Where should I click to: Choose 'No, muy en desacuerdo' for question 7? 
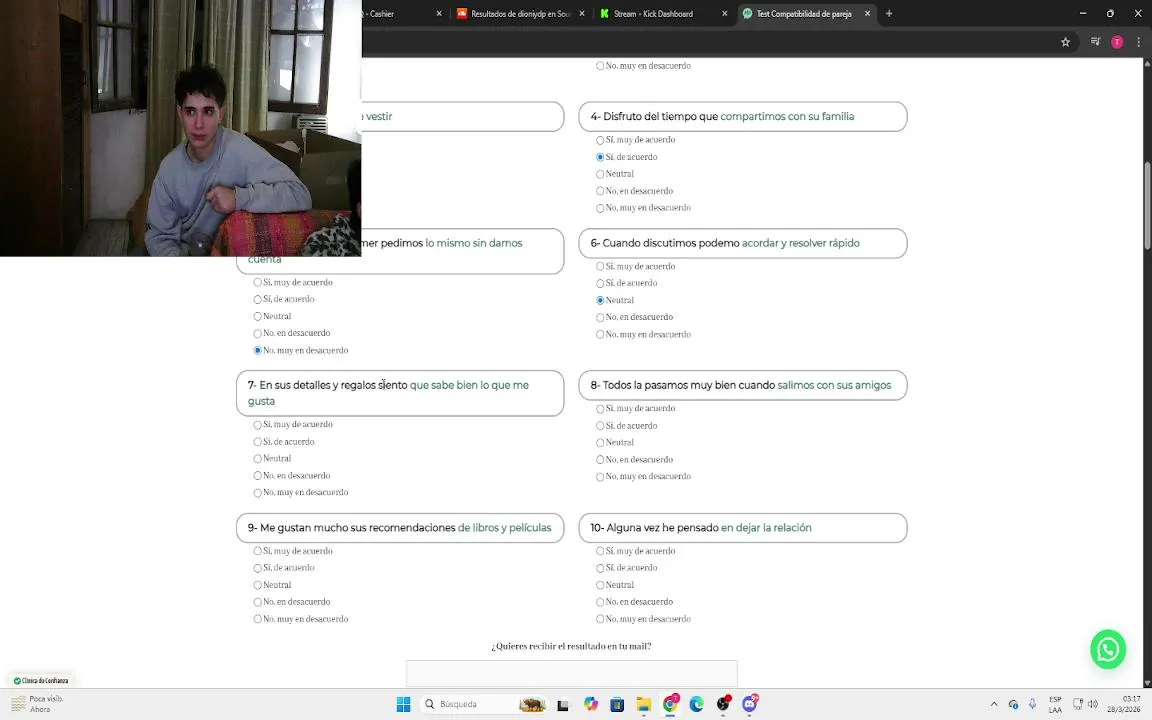[257, 492]
